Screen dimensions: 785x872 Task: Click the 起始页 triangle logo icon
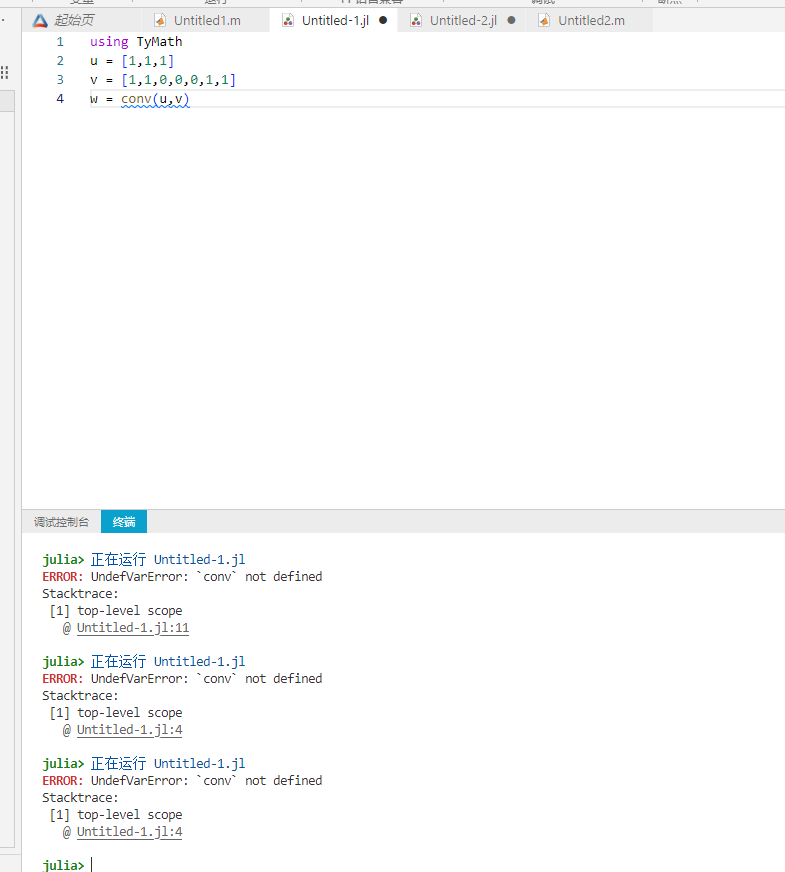pyautogui.click(x=40, y=21)
